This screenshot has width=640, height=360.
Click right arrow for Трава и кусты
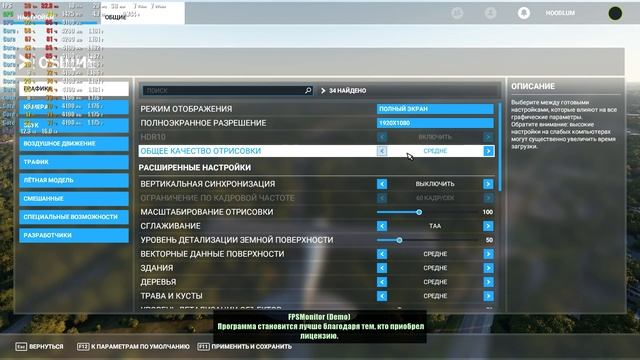click(488, 296)
